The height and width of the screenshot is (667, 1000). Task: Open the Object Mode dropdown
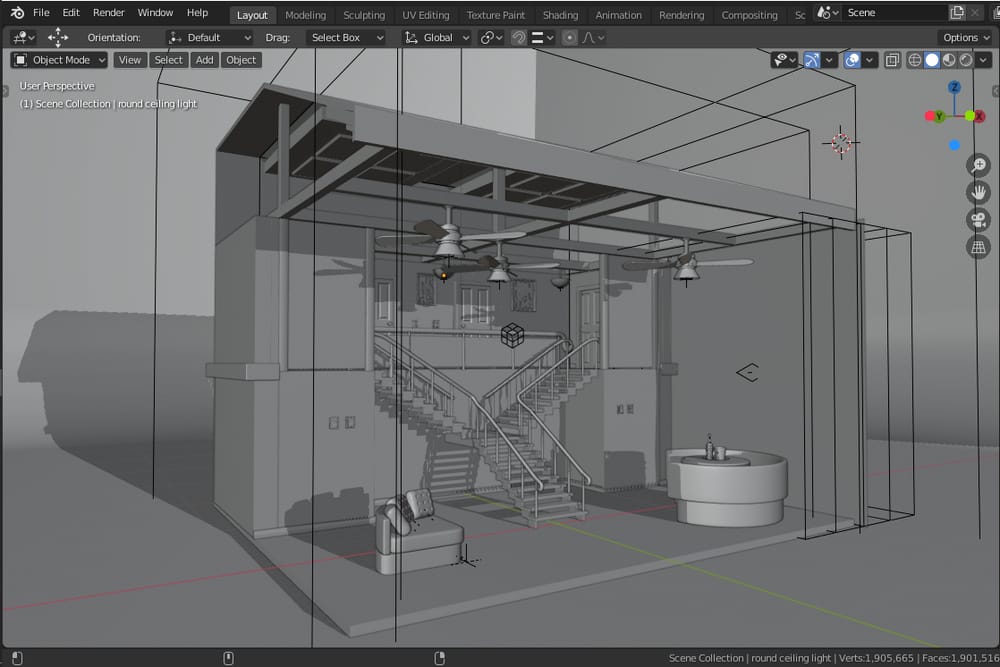coord(59,60)
